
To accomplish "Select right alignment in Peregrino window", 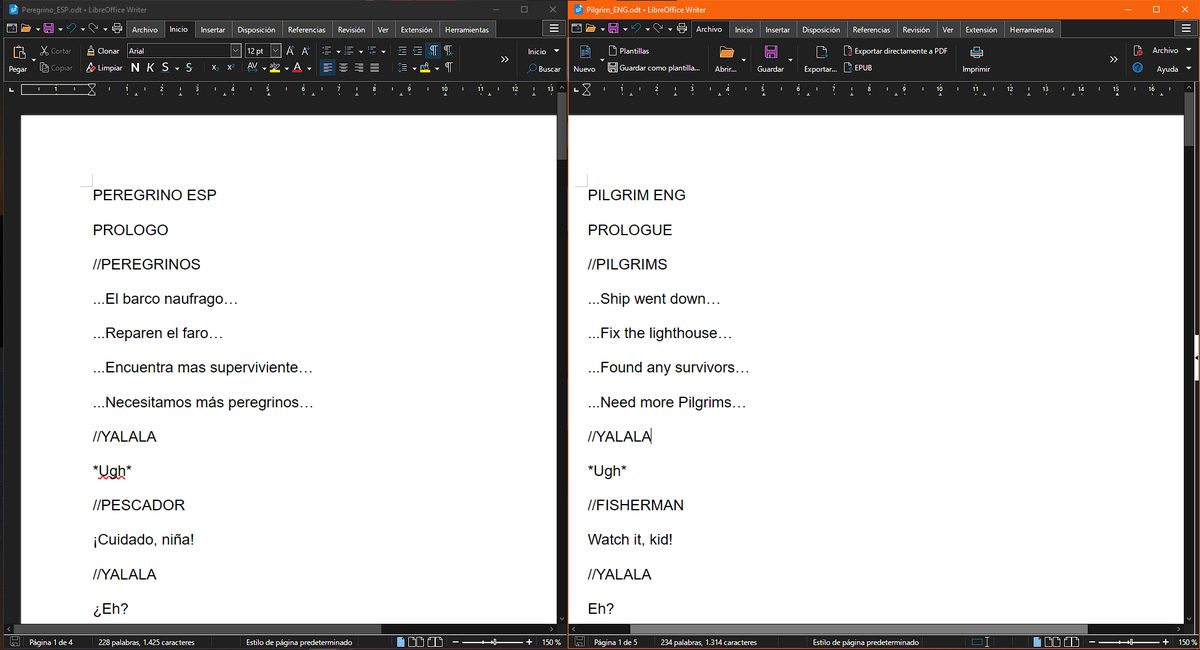I will [359, 68].
